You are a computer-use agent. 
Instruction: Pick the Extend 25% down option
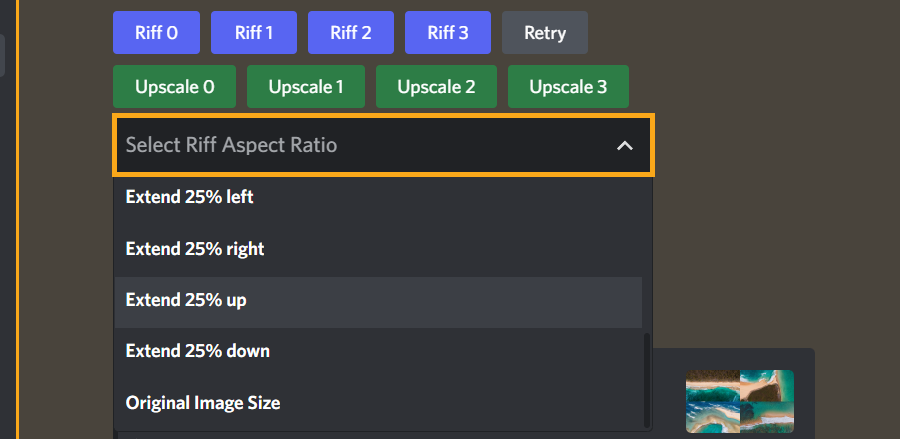(378, 351)
